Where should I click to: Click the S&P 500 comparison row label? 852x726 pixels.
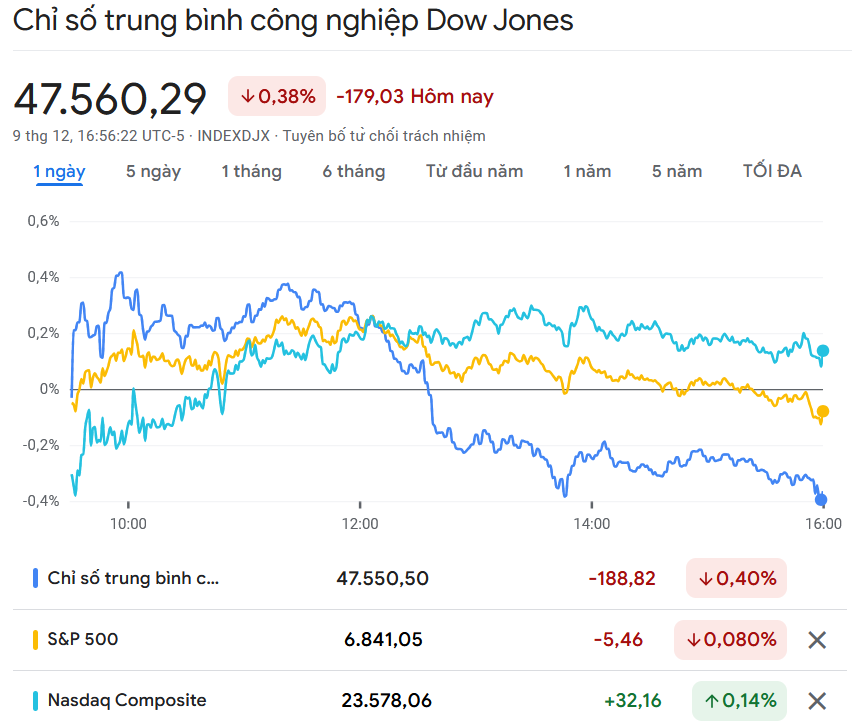click(82, 639)
